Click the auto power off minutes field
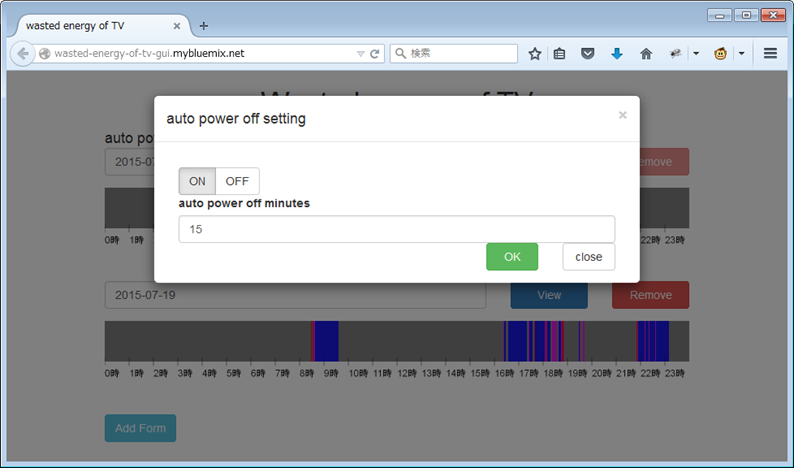The height and width of the screenshot is (468, 794). click(397, 229)
